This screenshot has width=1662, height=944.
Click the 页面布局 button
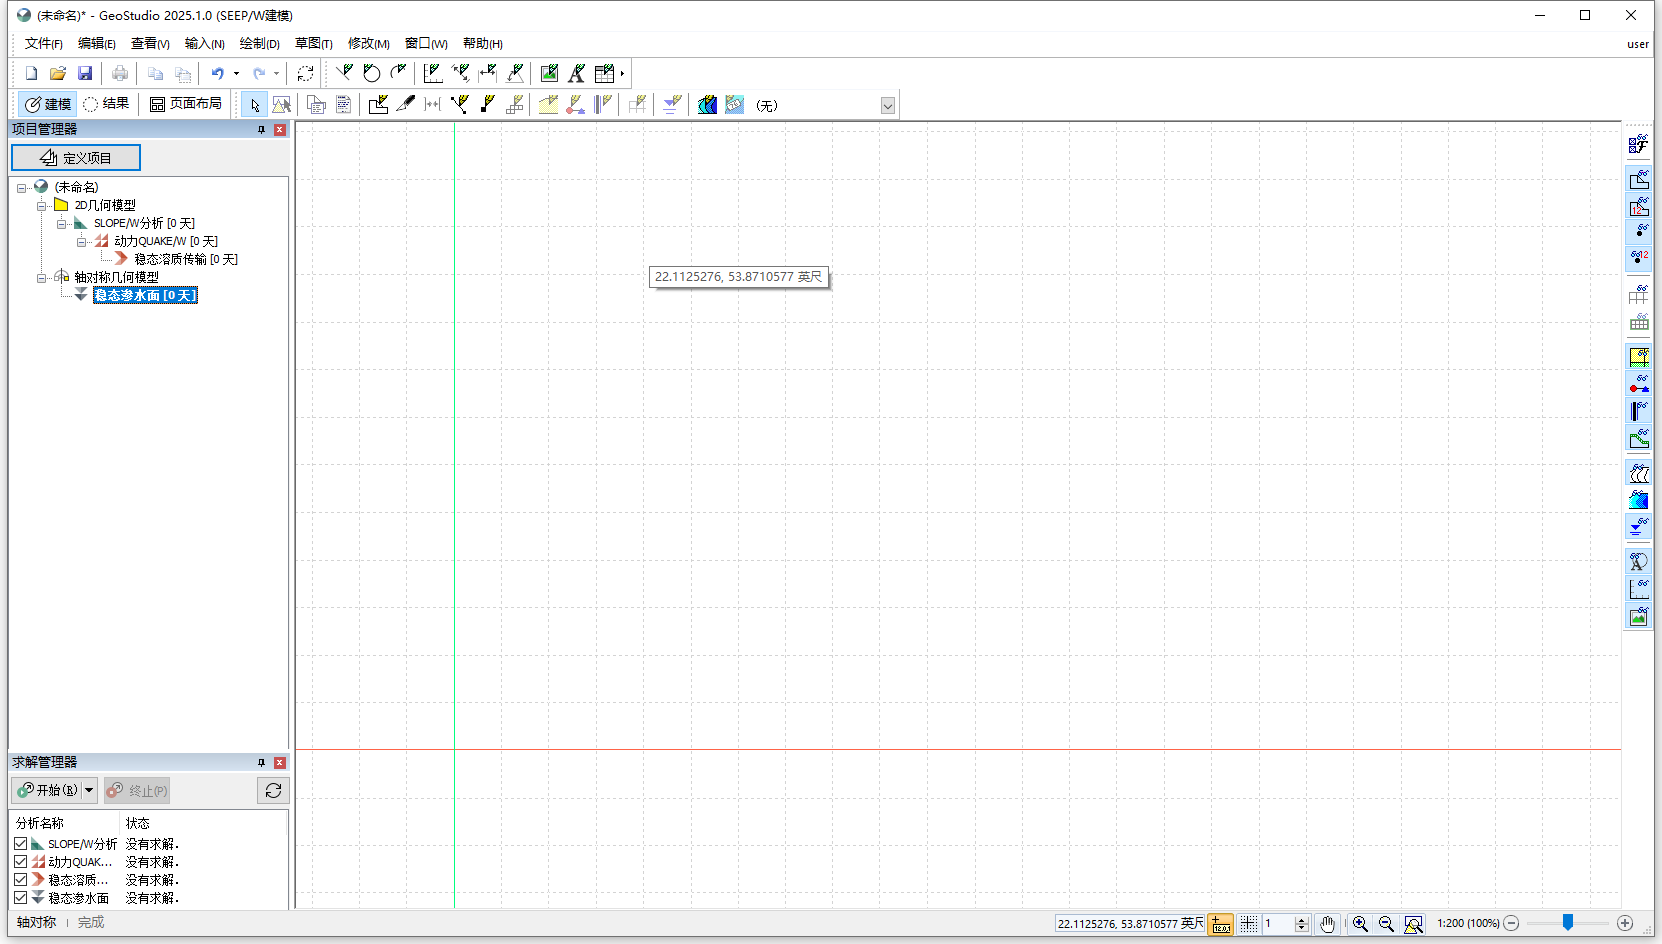[x=186, y=104]
